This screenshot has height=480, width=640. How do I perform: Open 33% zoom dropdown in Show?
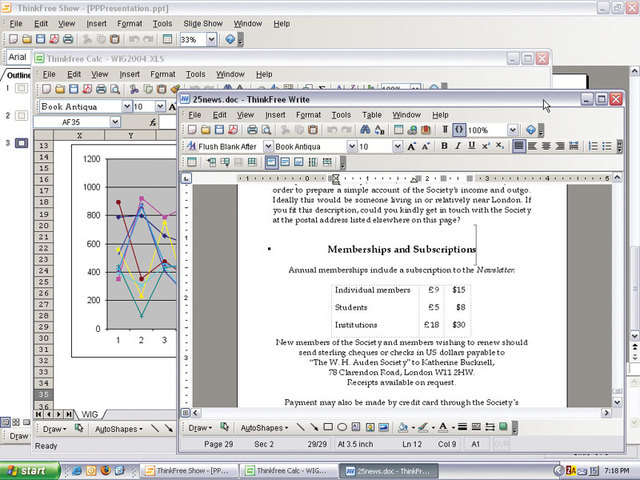pyautogui.click(x=211, y=40)
